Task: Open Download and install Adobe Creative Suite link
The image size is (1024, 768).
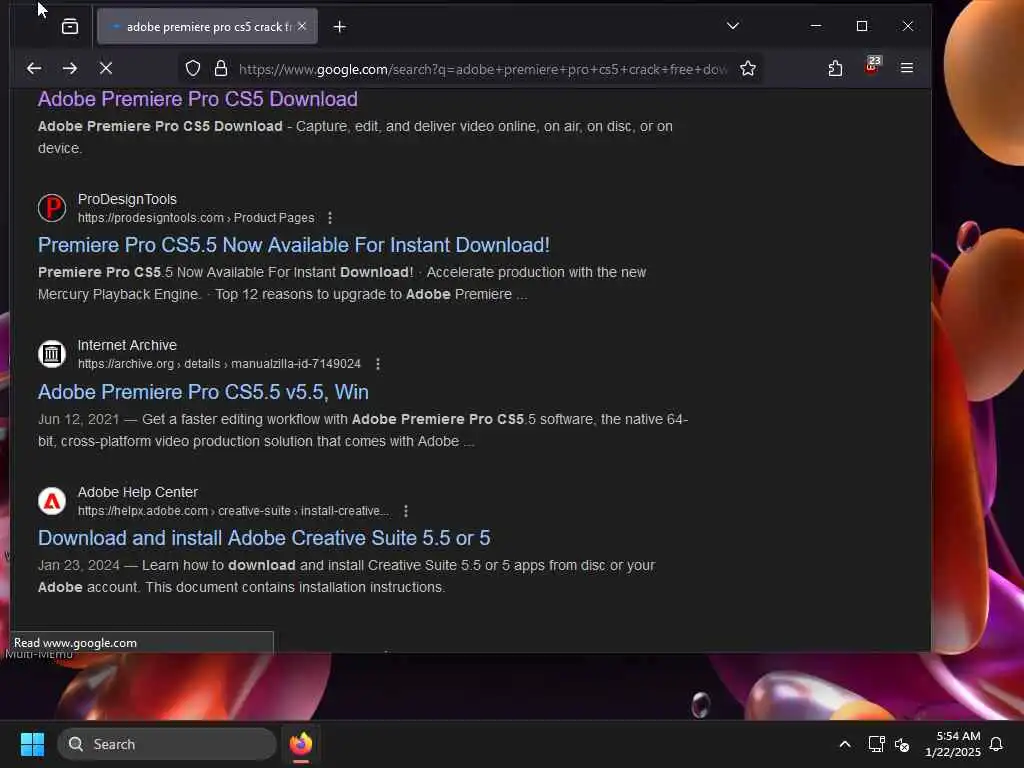Action: [264, 538]
